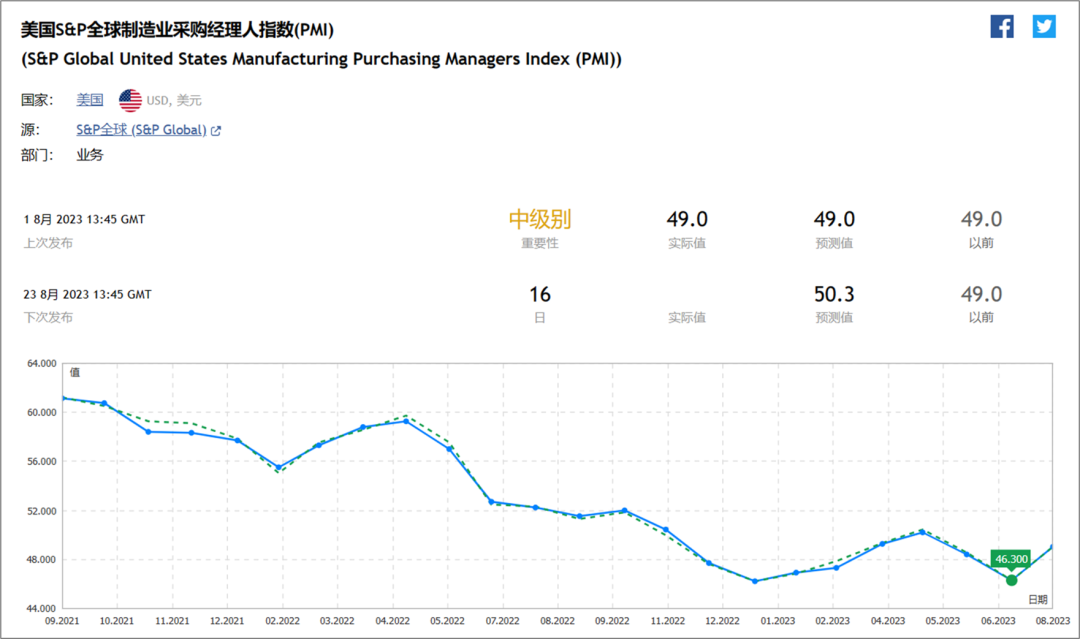
Task: Click the 44.000 y-axis label
Action: 41,608
